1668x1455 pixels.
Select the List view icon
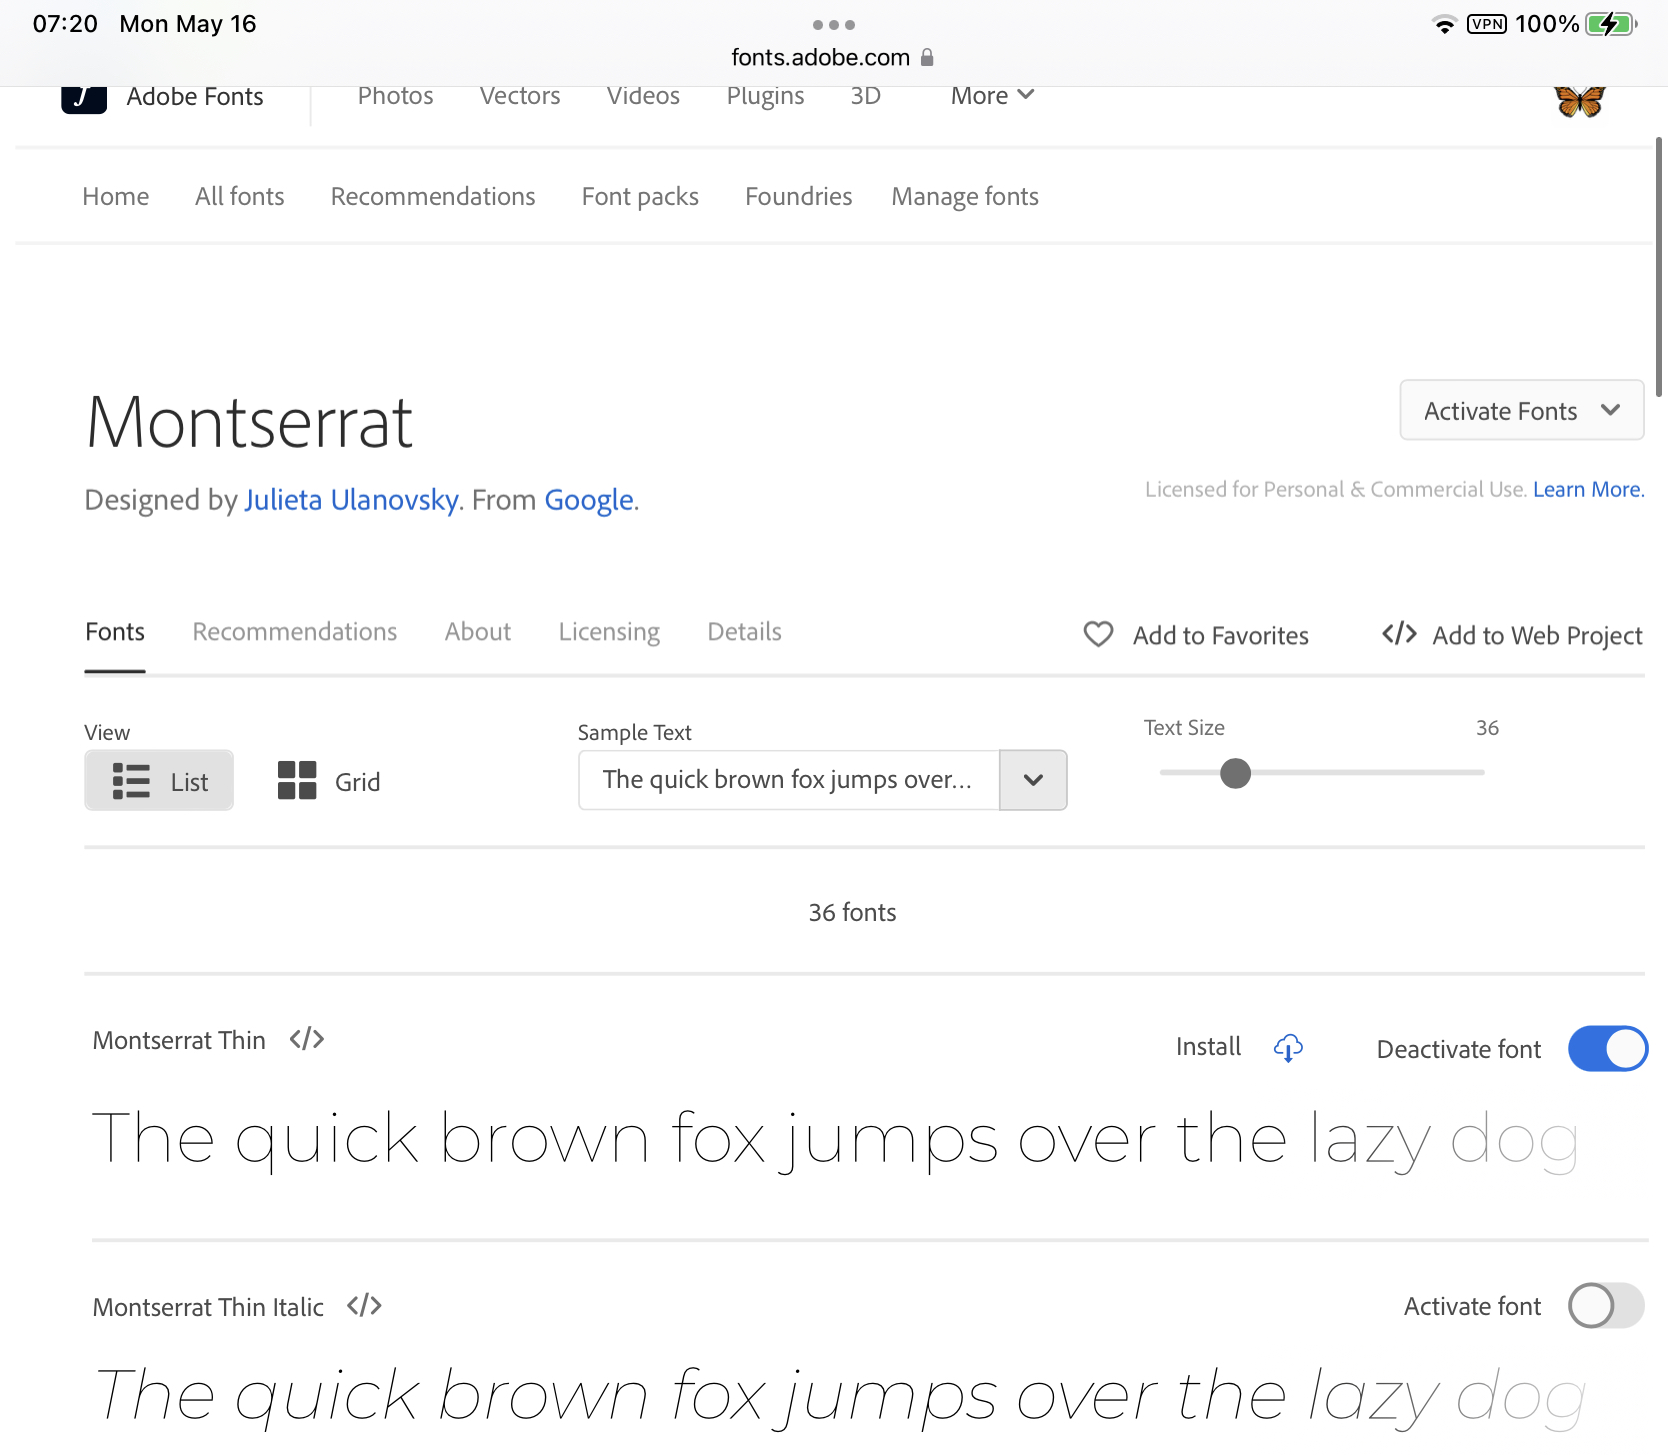(x=131, y=781)
